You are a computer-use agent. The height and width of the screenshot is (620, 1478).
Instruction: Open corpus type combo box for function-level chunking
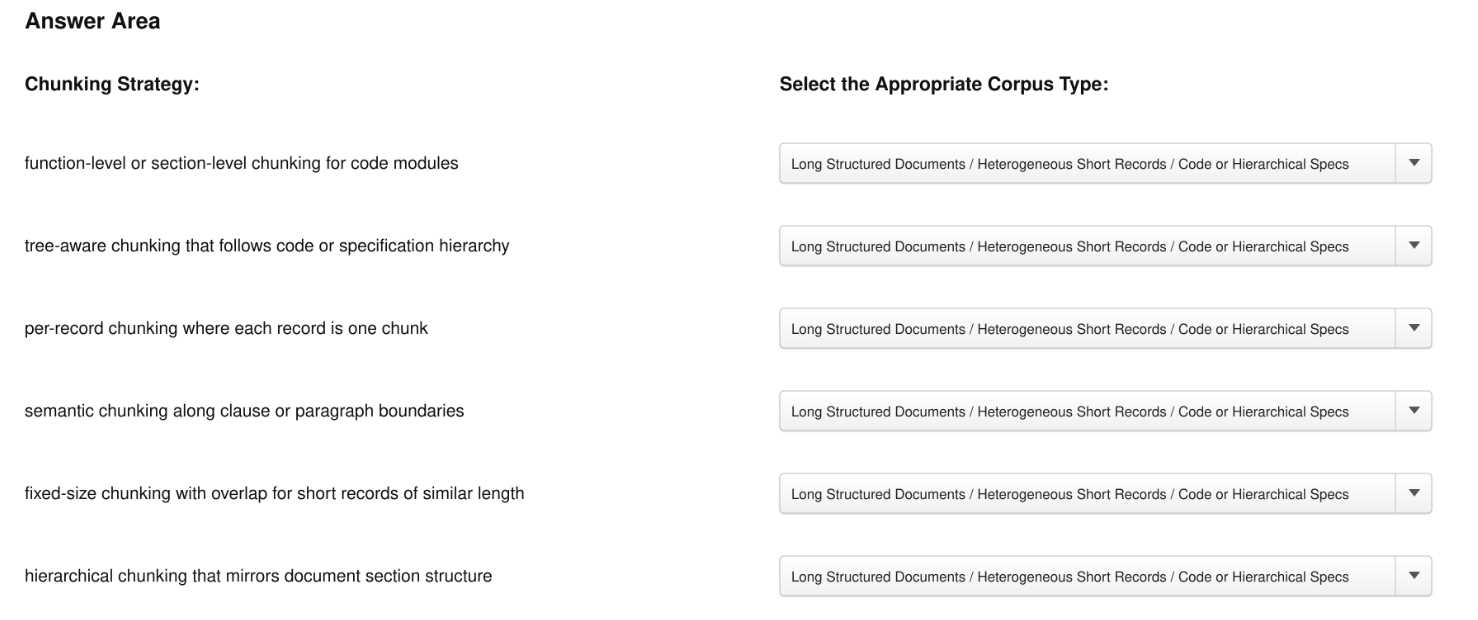point(1105,163)
